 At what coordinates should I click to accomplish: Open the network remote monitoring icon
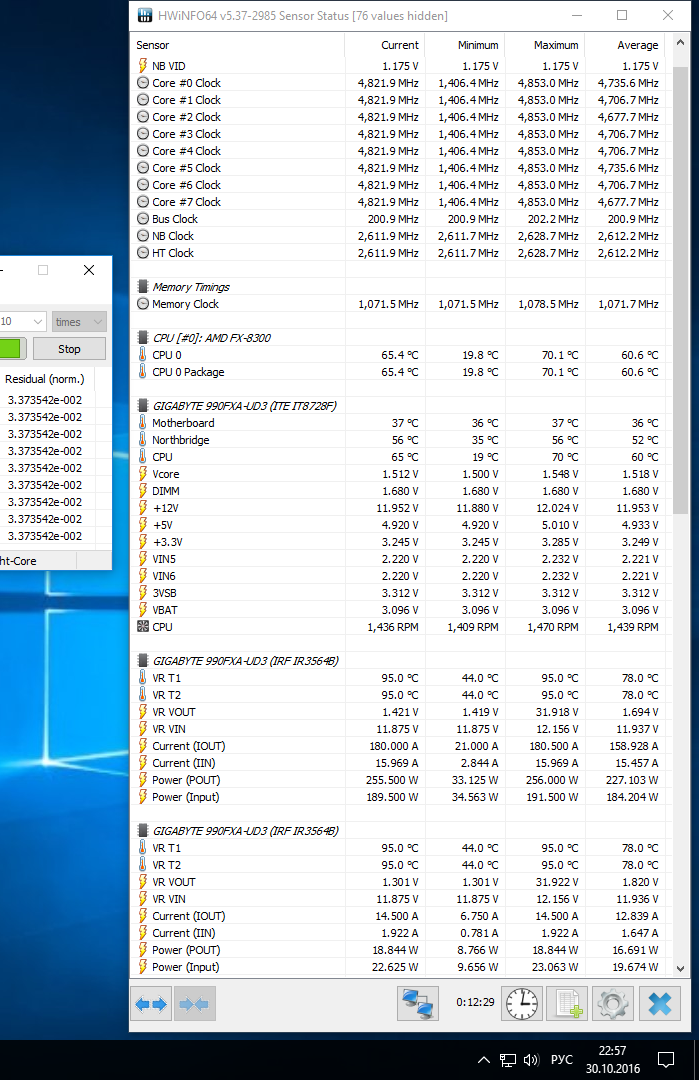pyautogui.click(x=418, y=1004)
